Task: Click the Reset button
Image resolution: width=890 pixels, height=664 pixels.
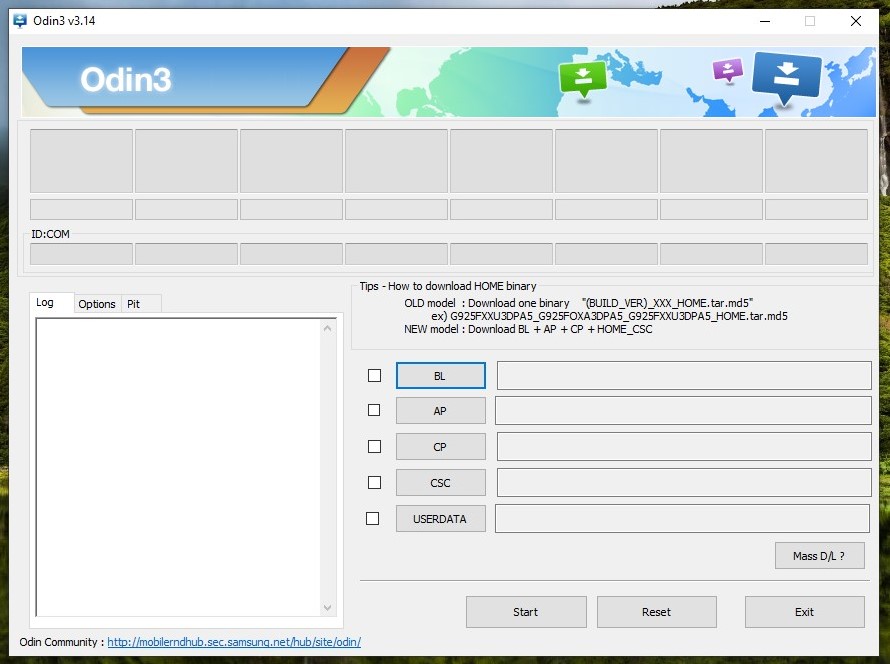Action: click(x=657, y=612)
